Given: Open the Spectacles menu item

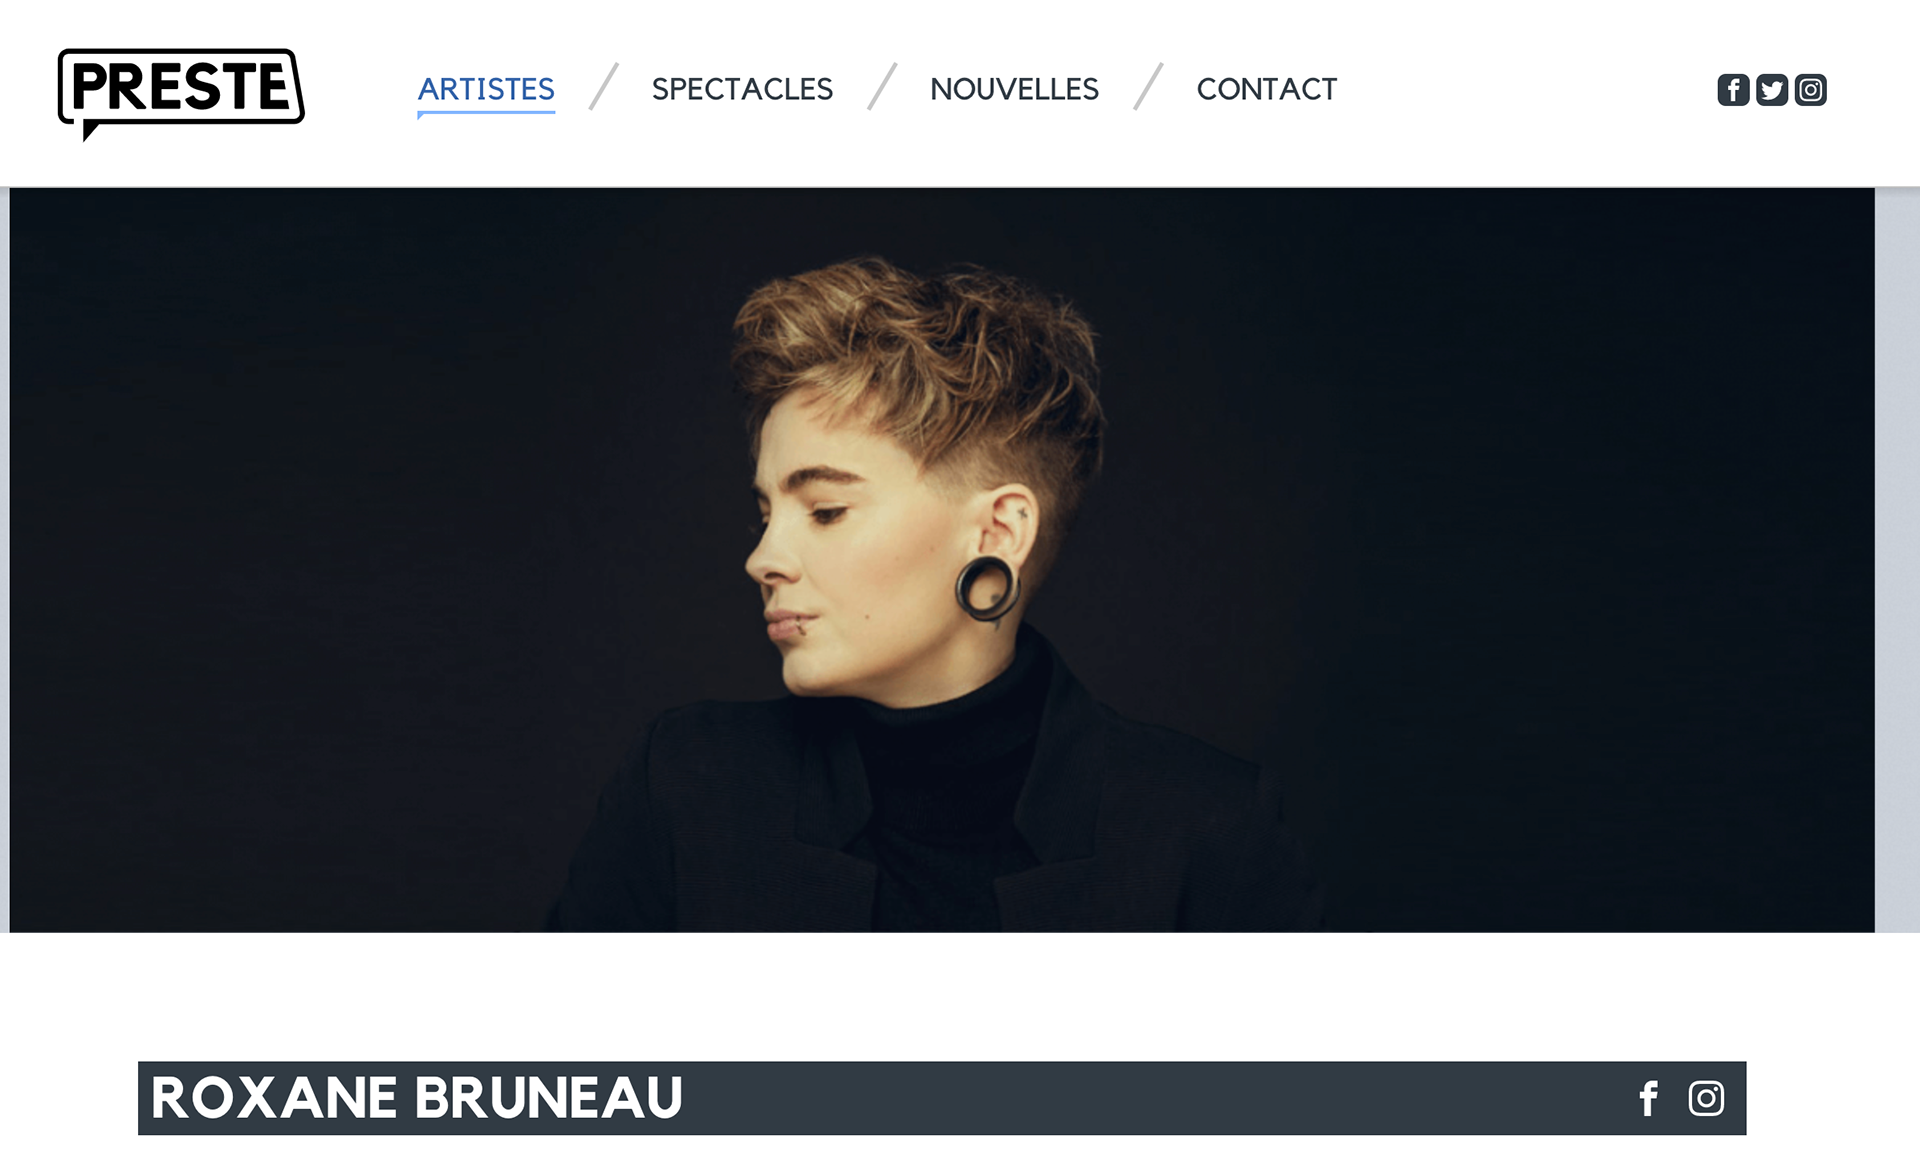Looking at the screenshot, I should click(x=742, y=89).
